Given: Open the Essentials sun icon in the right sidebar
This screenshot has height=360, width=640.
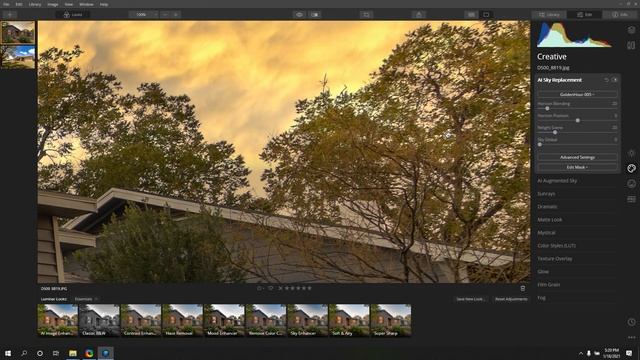Looking at the screenshot, I should (x=631, y=153).
